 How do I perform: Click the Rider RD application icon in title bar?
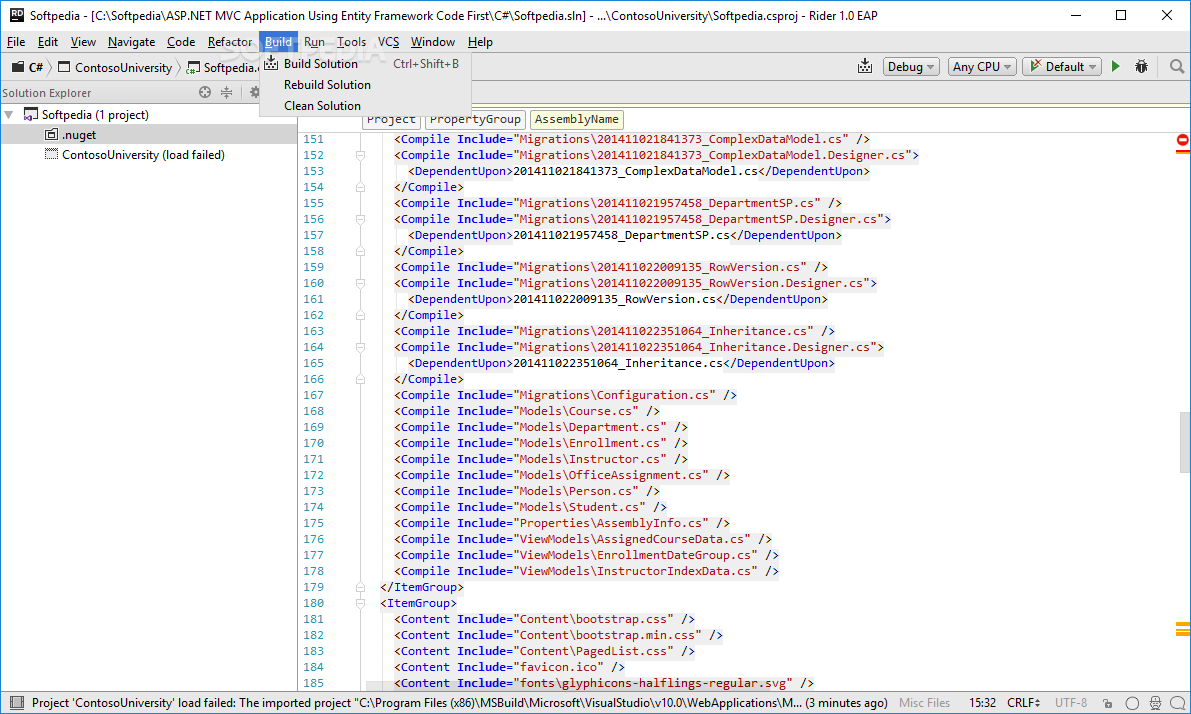[16, 15]
